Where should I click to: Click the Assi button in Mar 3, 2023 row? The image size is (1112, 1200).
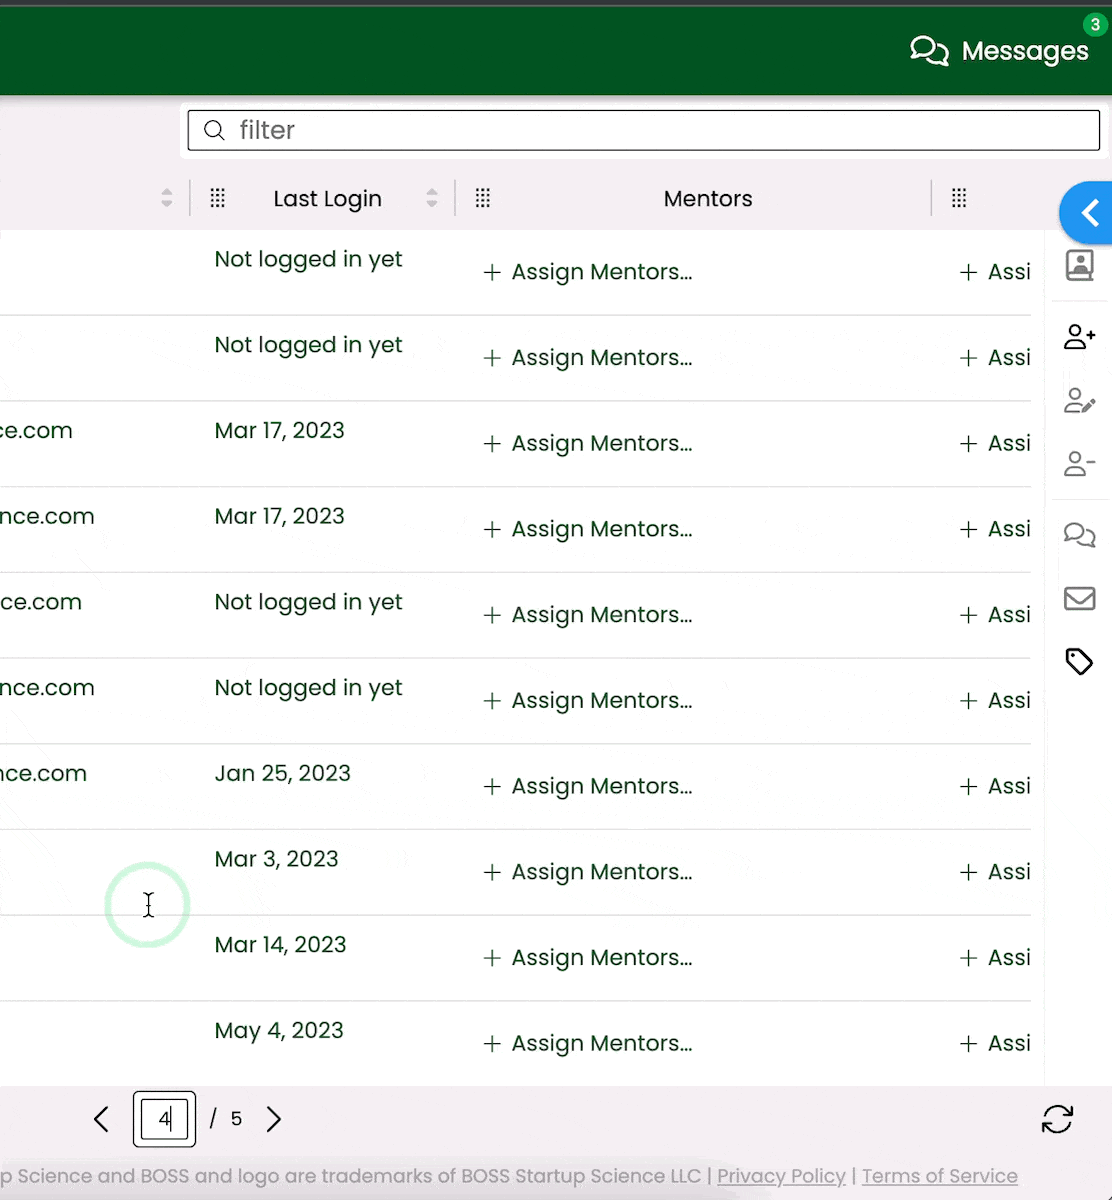pos(995,872)
